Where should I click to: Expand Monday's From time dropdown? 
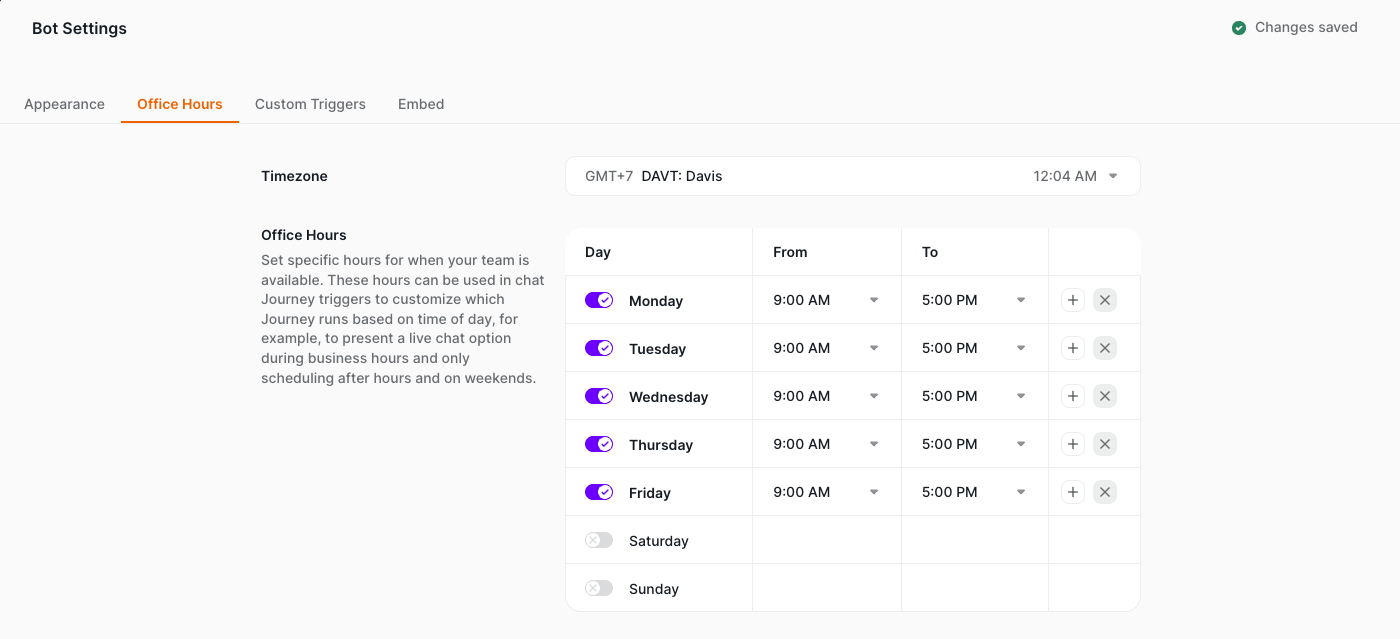click(826, 300)
